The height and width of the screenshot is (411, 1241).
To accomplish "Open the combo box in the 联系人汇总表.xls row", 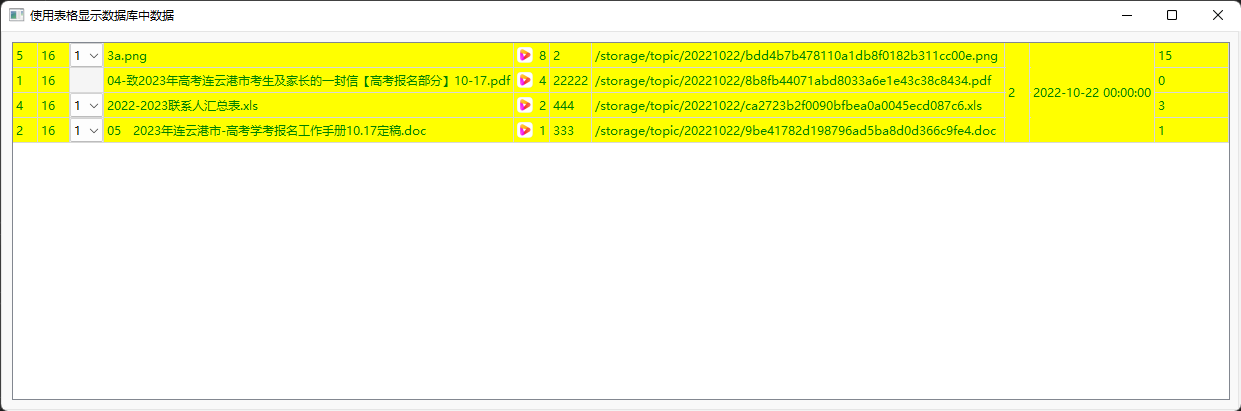I will pyautogui.click(x=86, y=105).
